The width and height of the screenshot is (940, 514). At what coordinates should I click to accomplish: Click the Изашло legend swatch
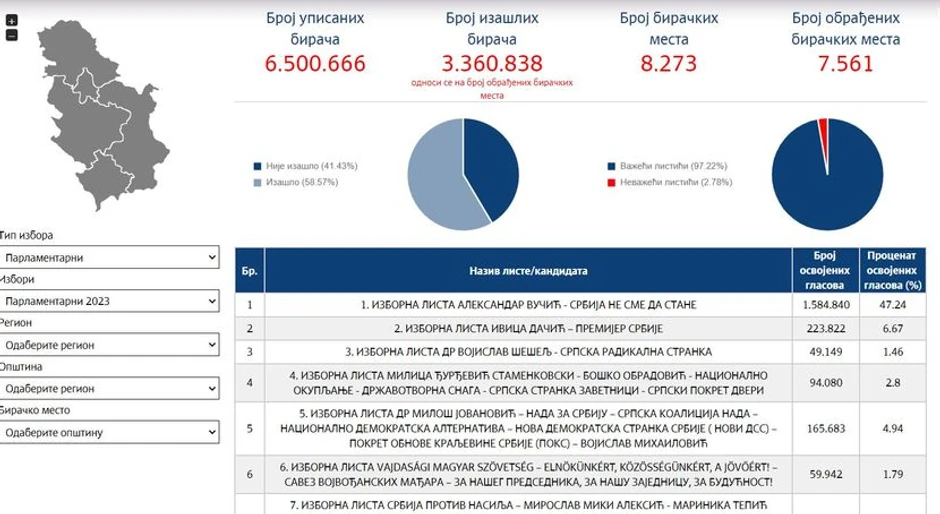(x=258, y=182)
